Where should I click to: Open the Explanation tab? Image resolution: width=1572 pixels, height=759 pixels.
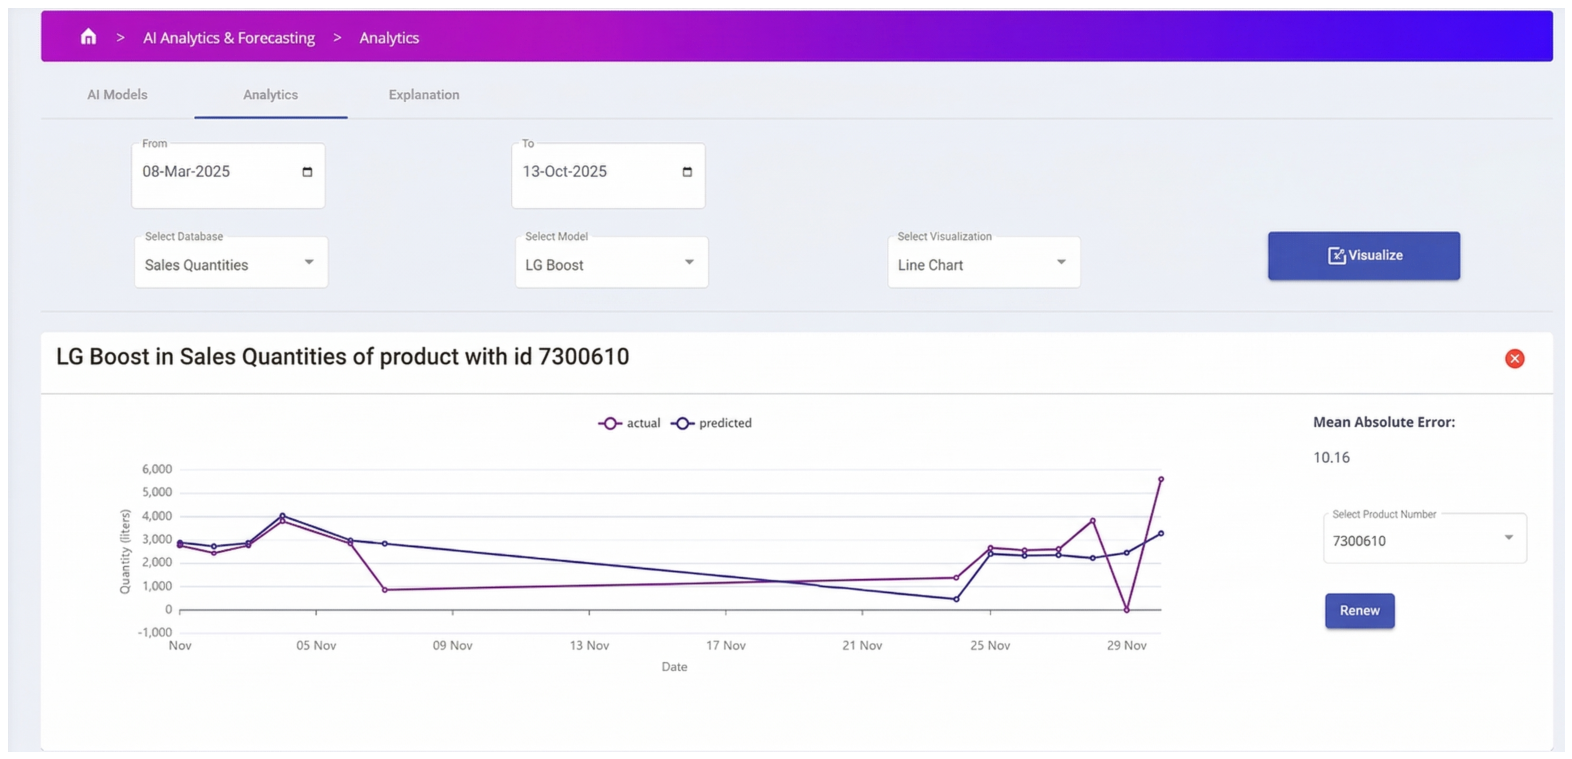point(424,95)
